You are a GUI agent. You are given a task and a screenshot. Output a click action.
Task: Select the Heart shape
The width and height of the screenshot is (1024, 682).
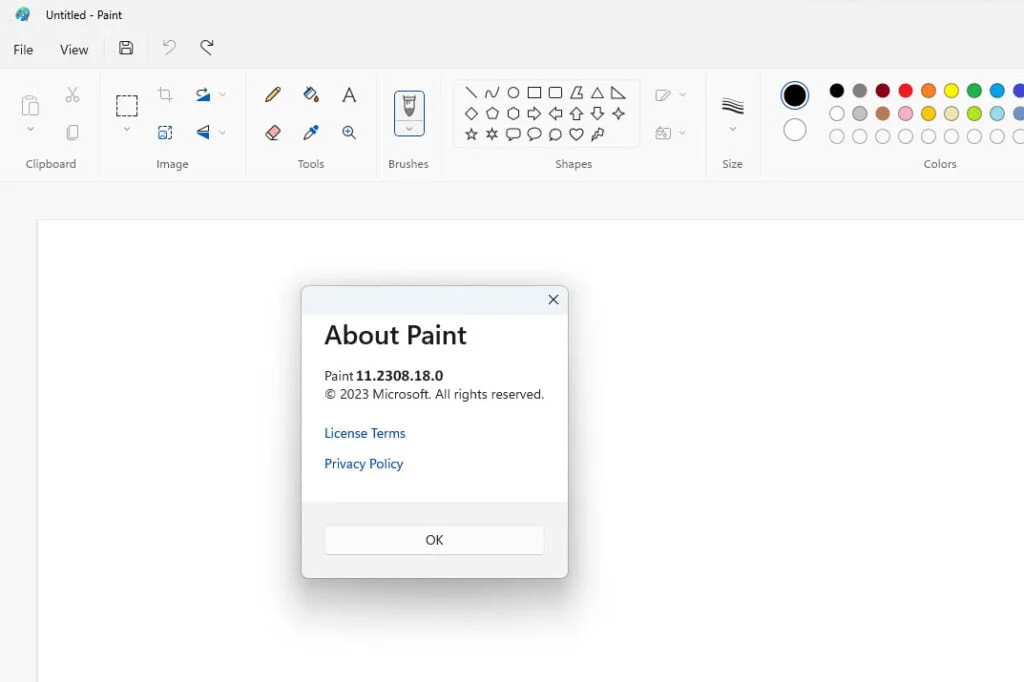pos(576,135)
